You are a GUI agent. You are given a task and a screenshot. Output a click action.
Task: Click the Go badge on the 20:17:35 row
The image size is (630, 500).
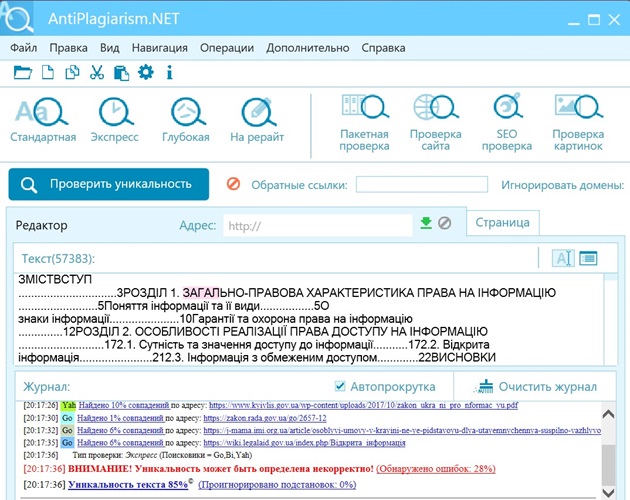(x=67, y=443)
